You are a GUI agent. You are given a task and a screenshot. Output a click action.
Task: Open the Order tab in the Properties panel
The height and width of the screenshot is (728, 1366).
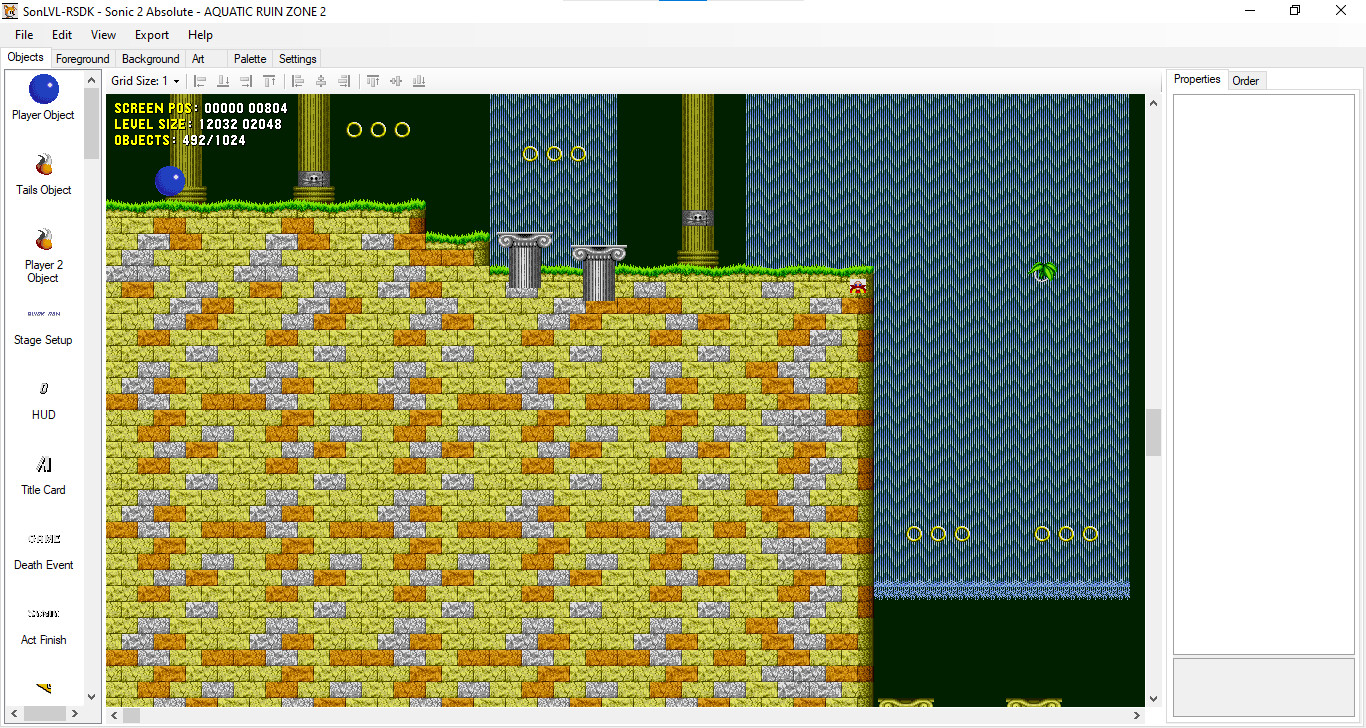pyautogui.click(x=1246, y=80)
